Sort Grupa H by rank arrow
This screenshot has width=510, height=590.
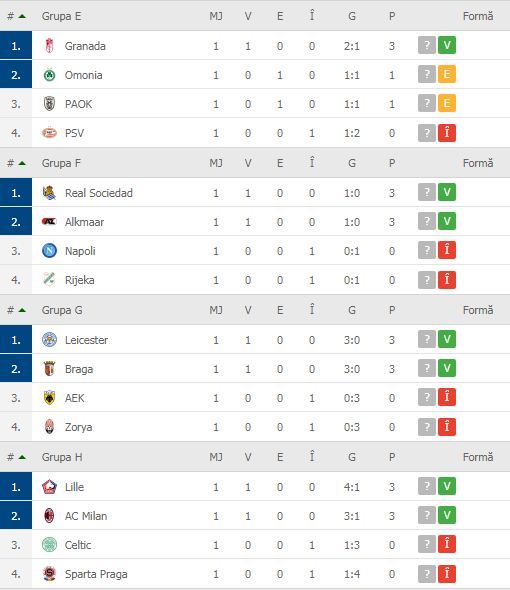(22, 457)
